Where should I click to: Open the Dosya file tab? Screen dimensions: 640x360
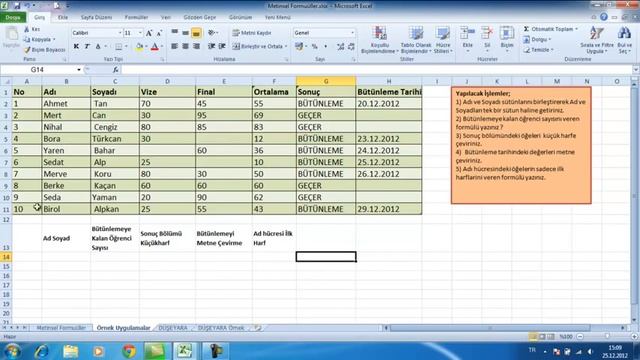pyautogui.click(x=13, y=17)
